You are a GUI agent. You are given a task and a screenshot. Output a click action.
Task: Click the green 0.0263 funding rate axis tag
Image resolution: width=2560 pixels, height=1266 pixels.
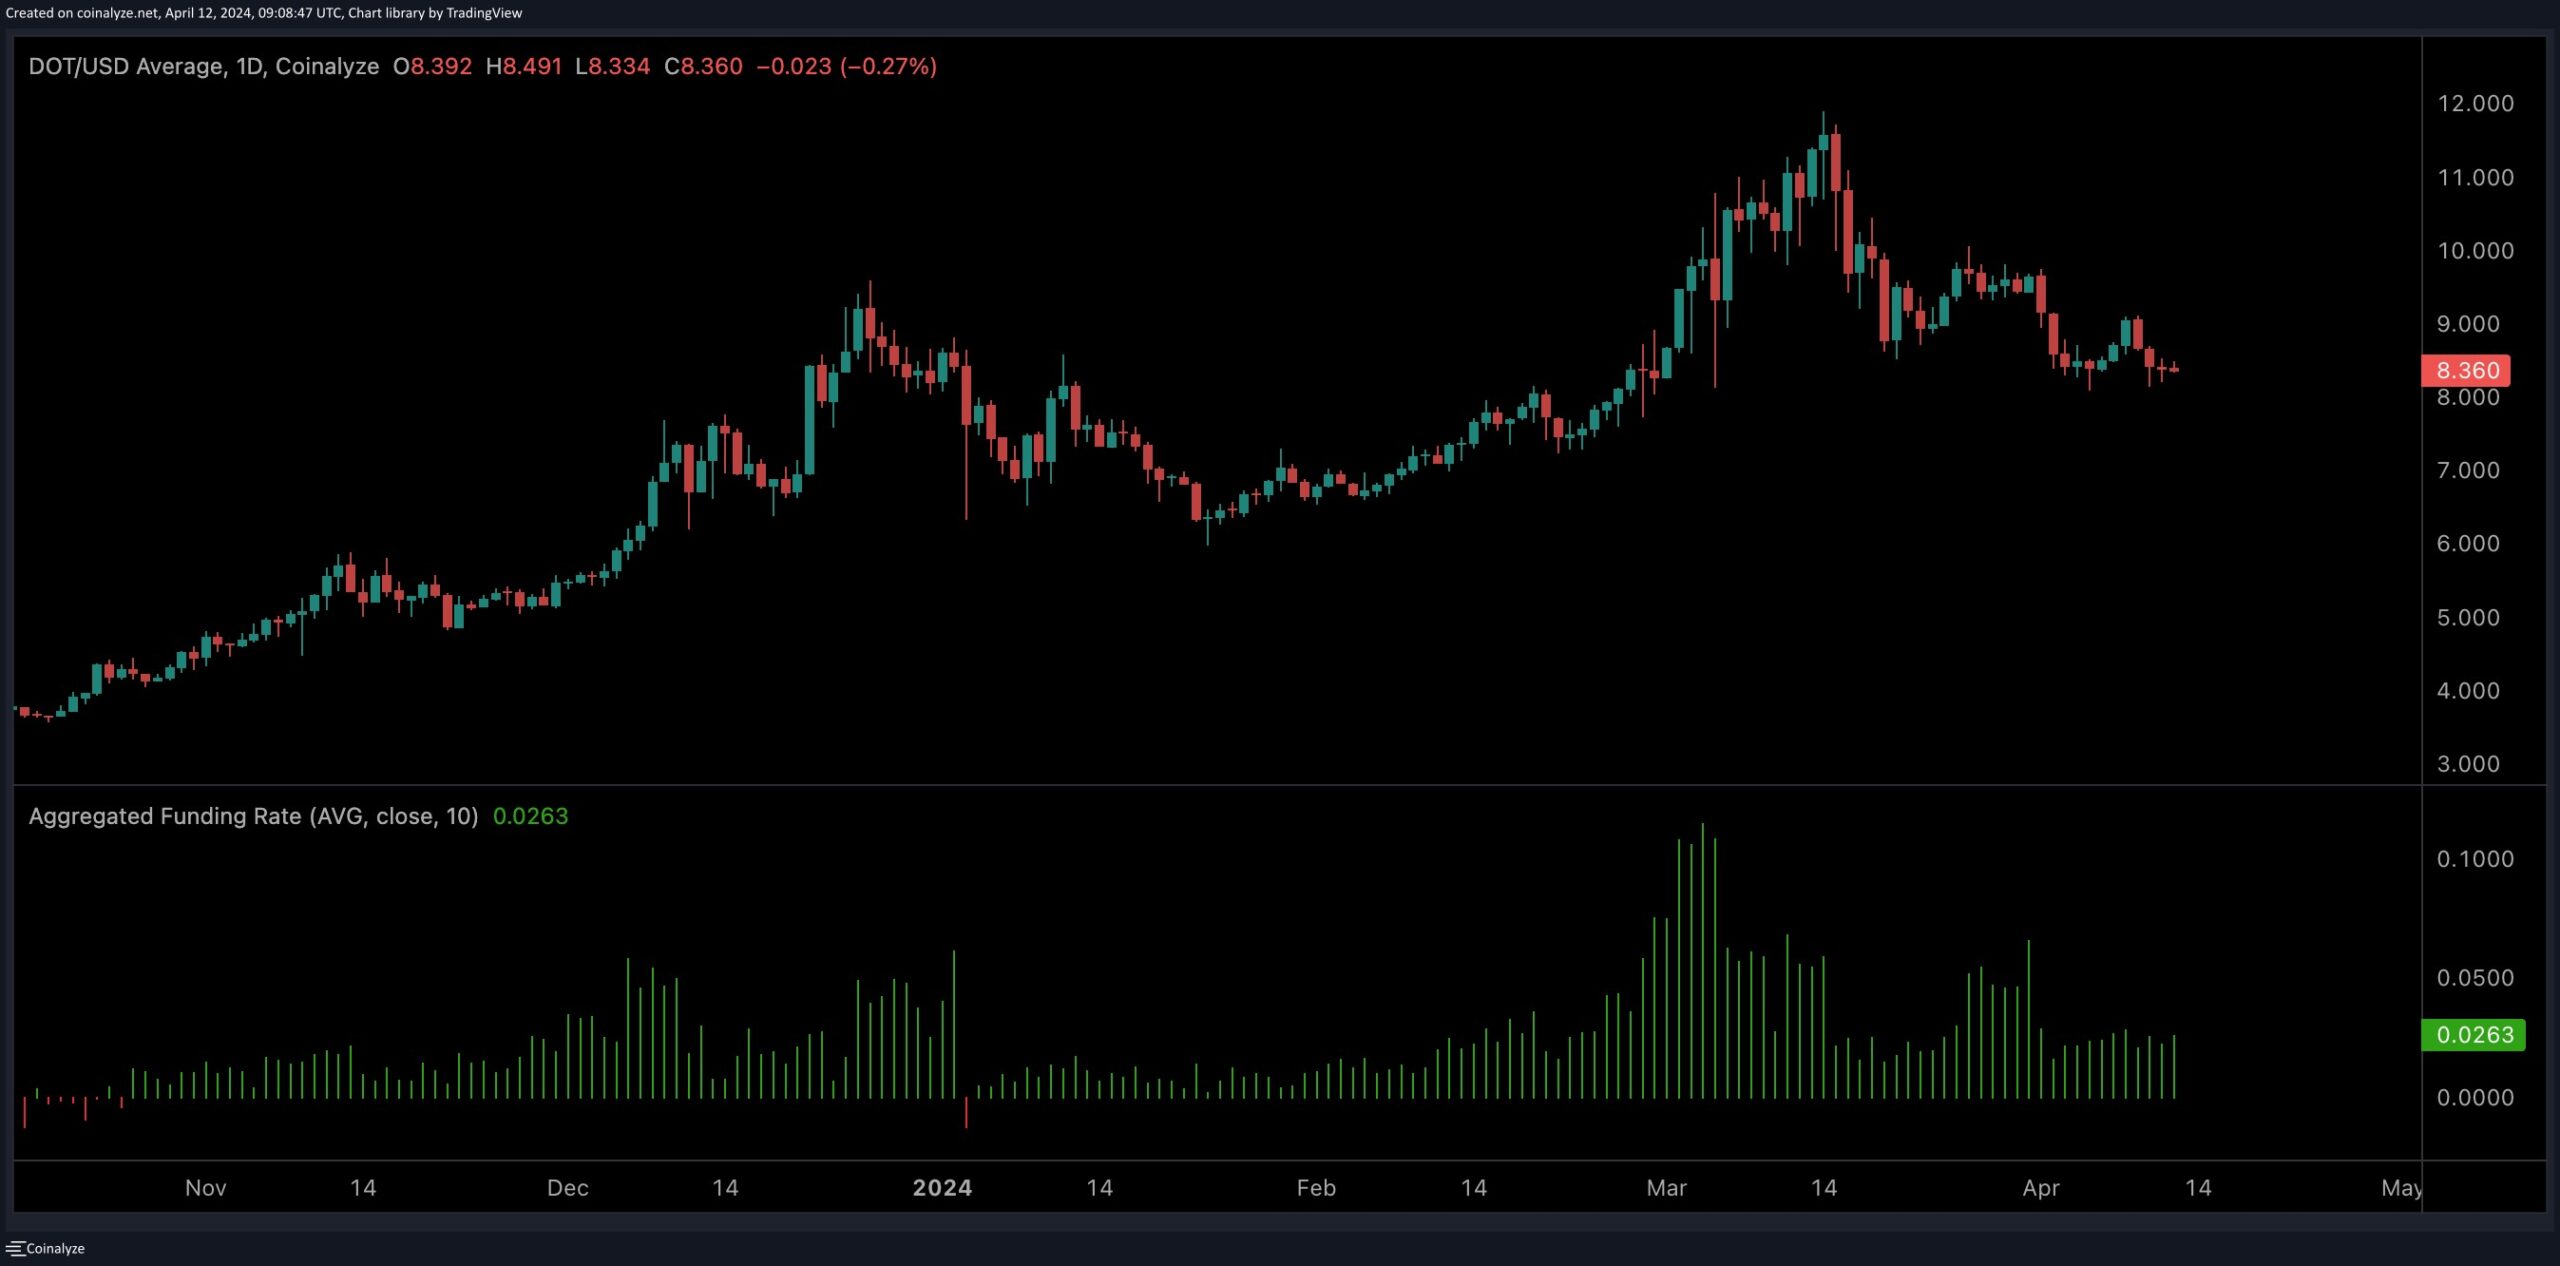point(2473,1034)
